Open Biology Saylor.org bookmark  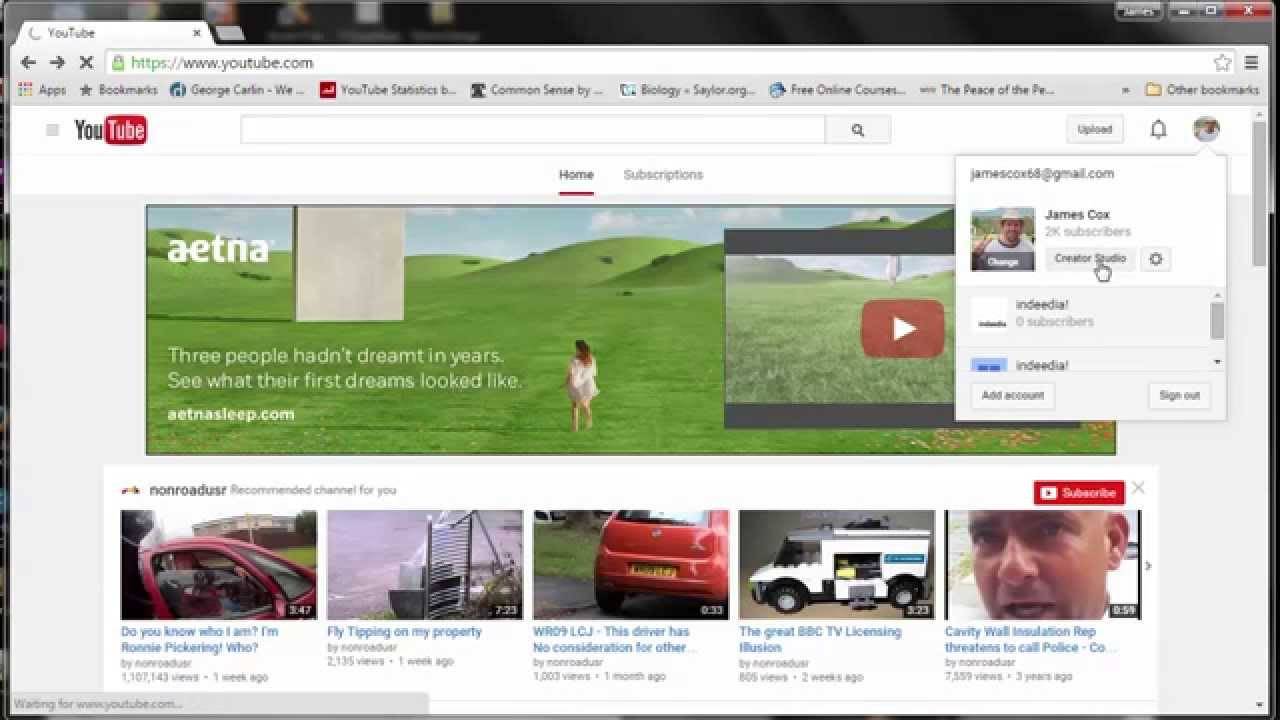coord(688,90)
